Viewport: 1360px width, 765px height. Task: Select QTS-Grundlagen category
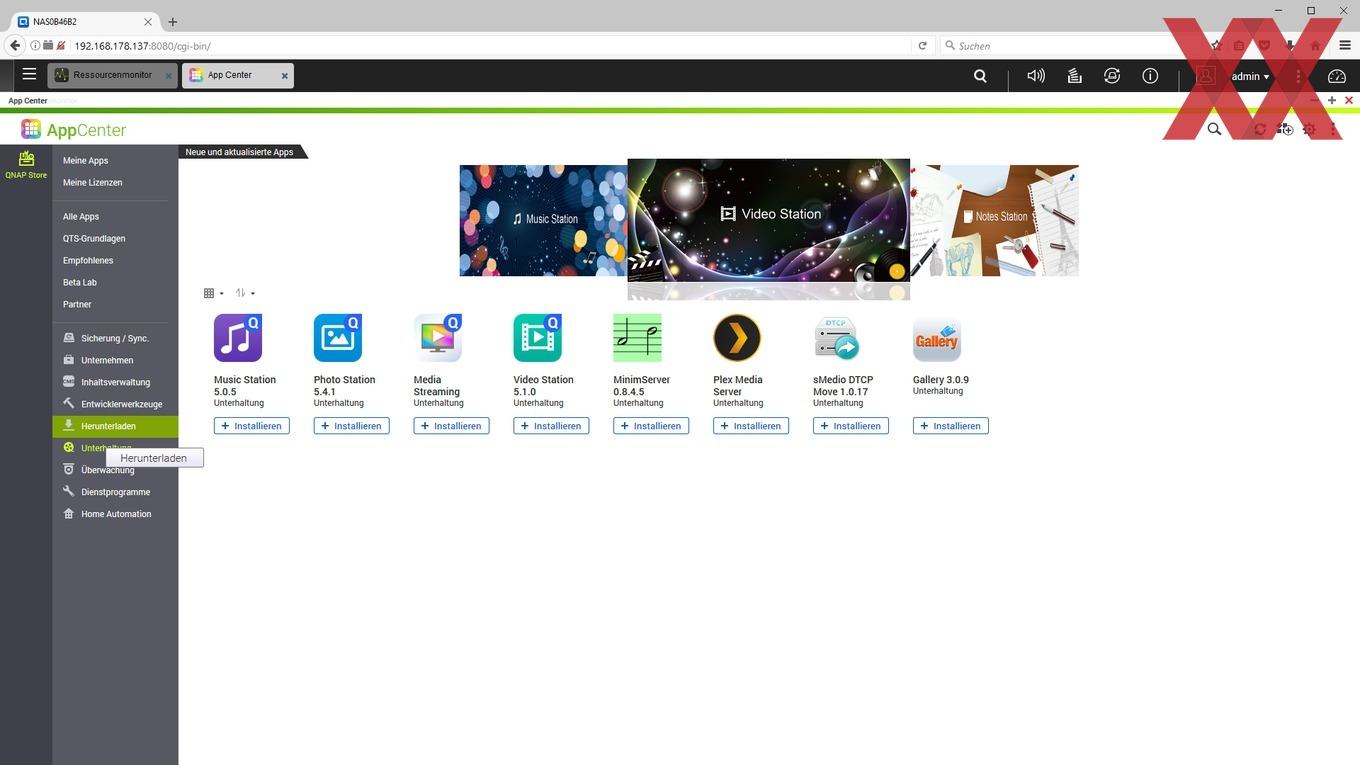click(x=94, y=238)
